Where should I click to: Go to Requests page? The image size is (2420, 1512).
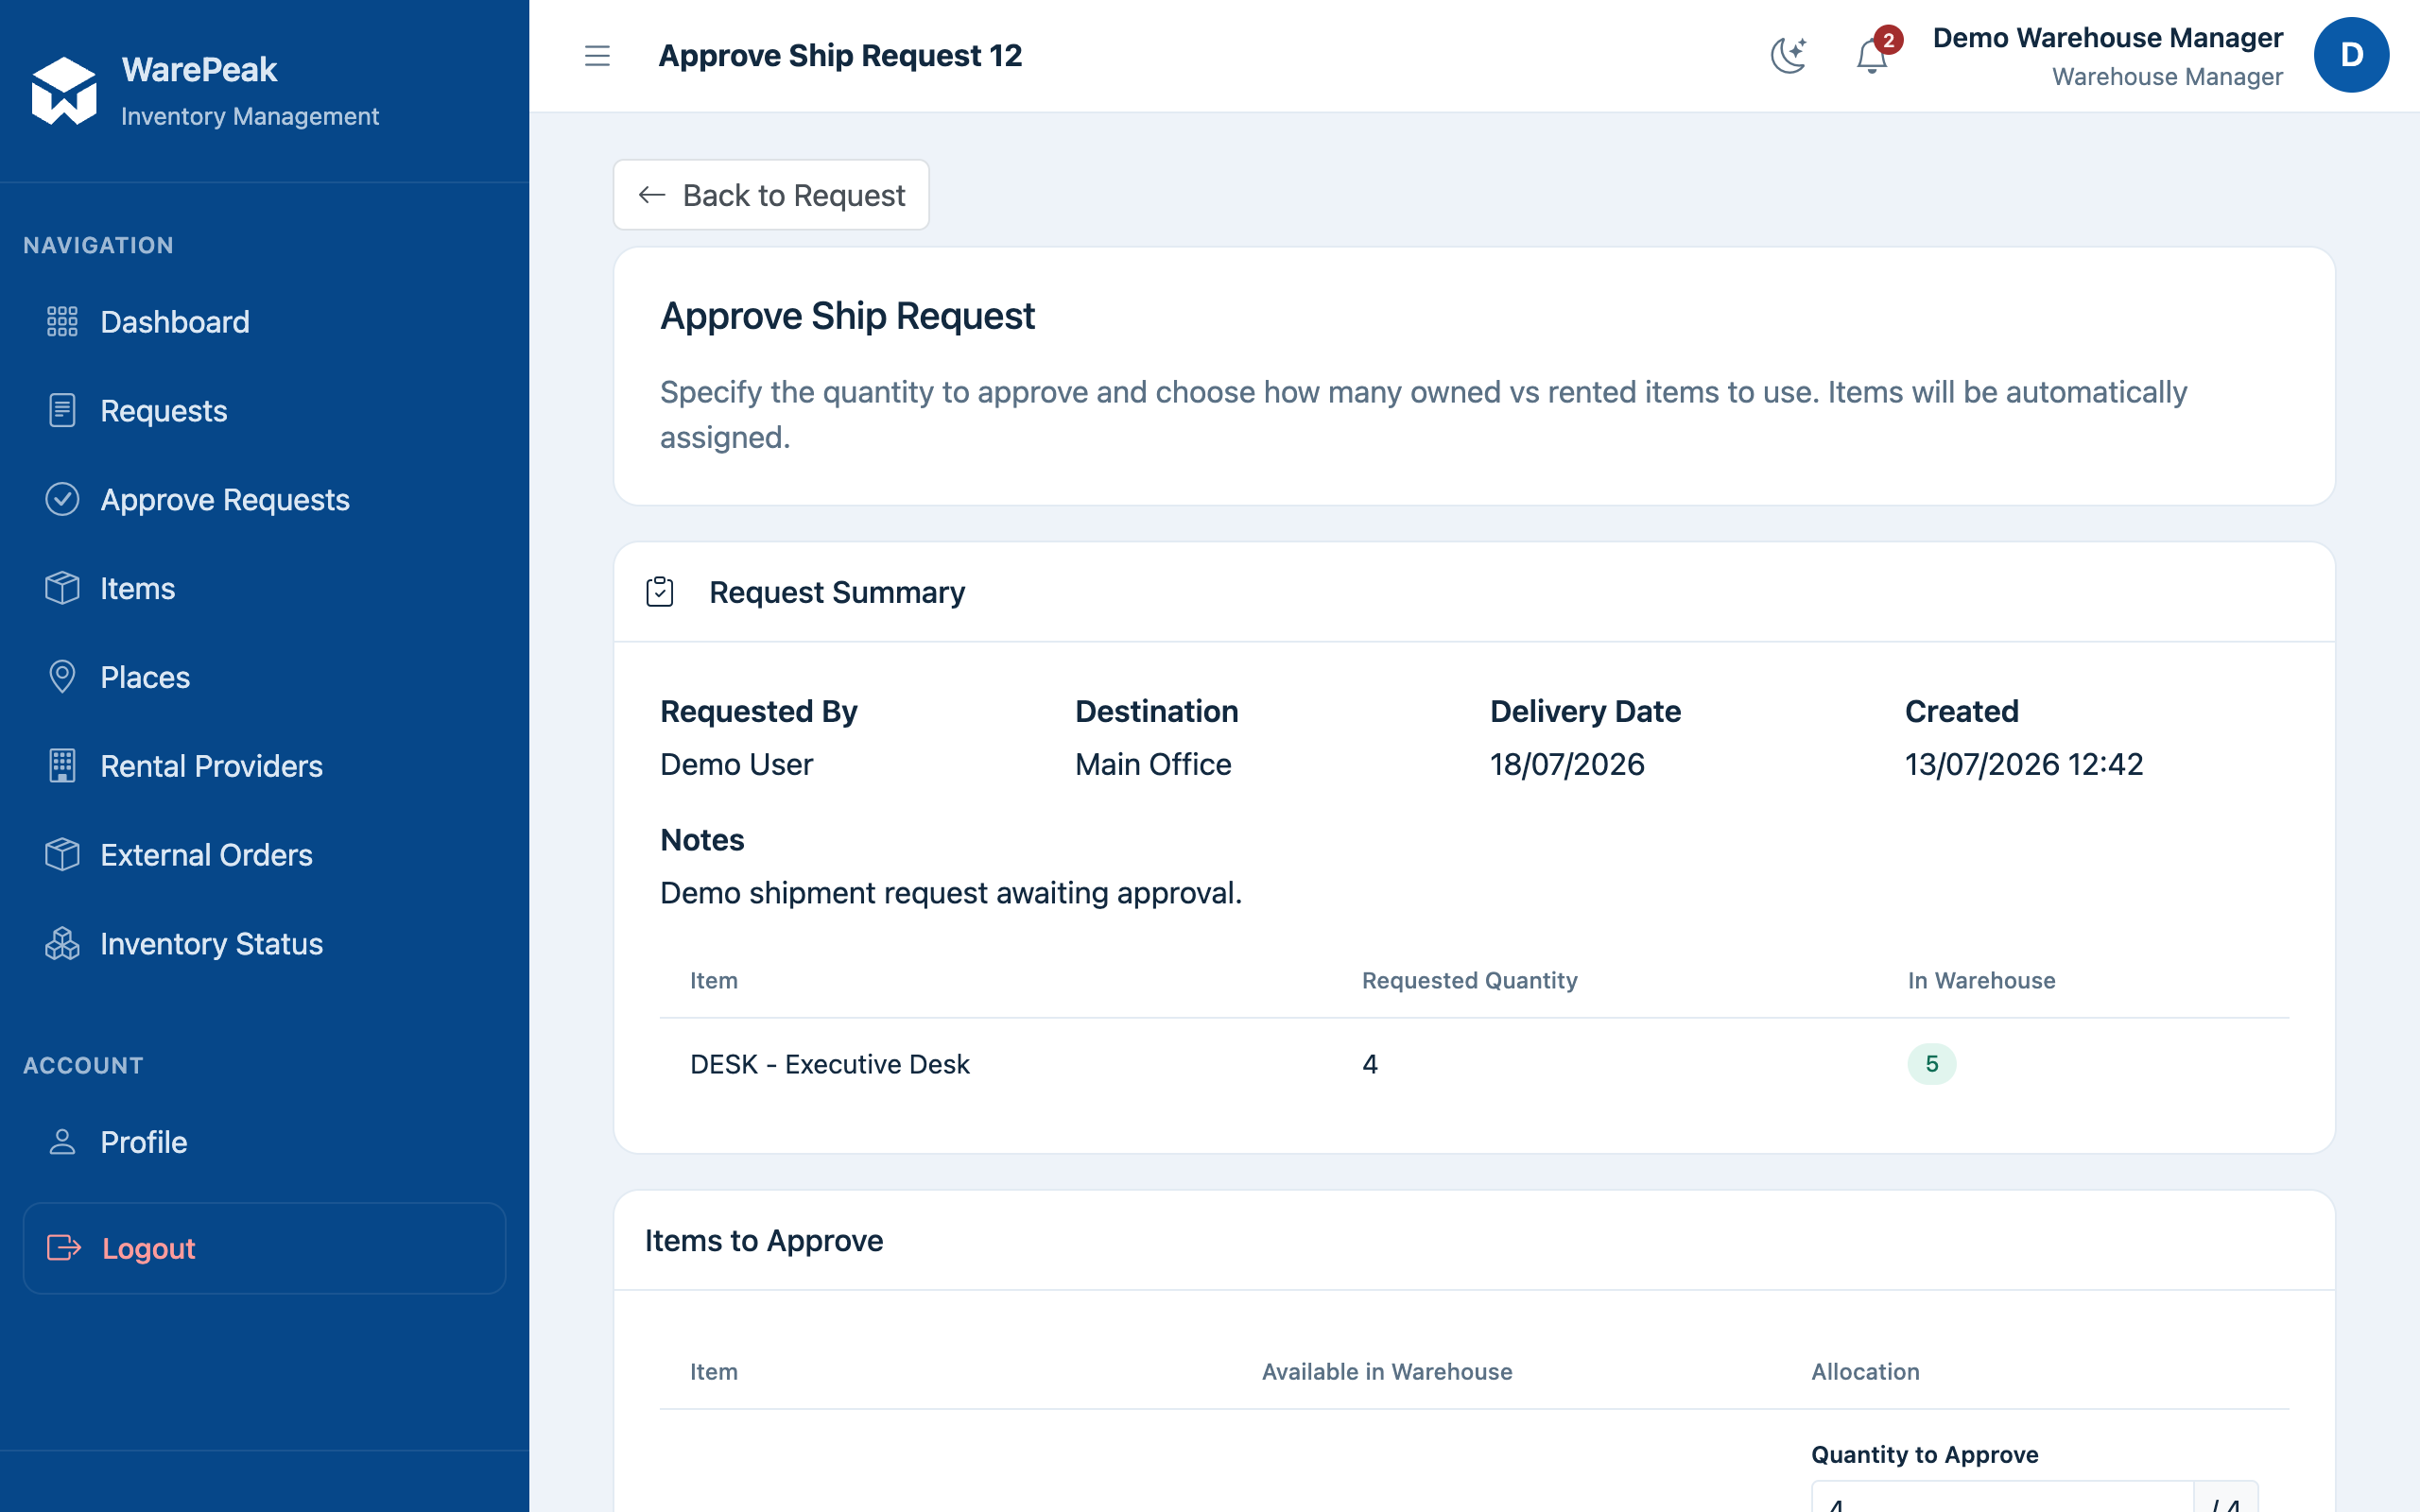point(264,411)
